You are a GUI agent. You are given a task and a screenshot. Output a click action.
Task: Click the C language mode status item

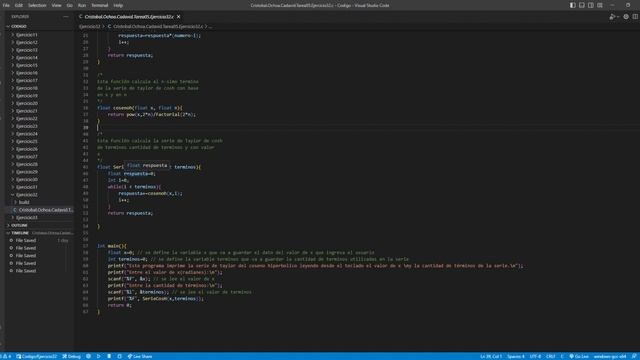(x=562, y=356)
